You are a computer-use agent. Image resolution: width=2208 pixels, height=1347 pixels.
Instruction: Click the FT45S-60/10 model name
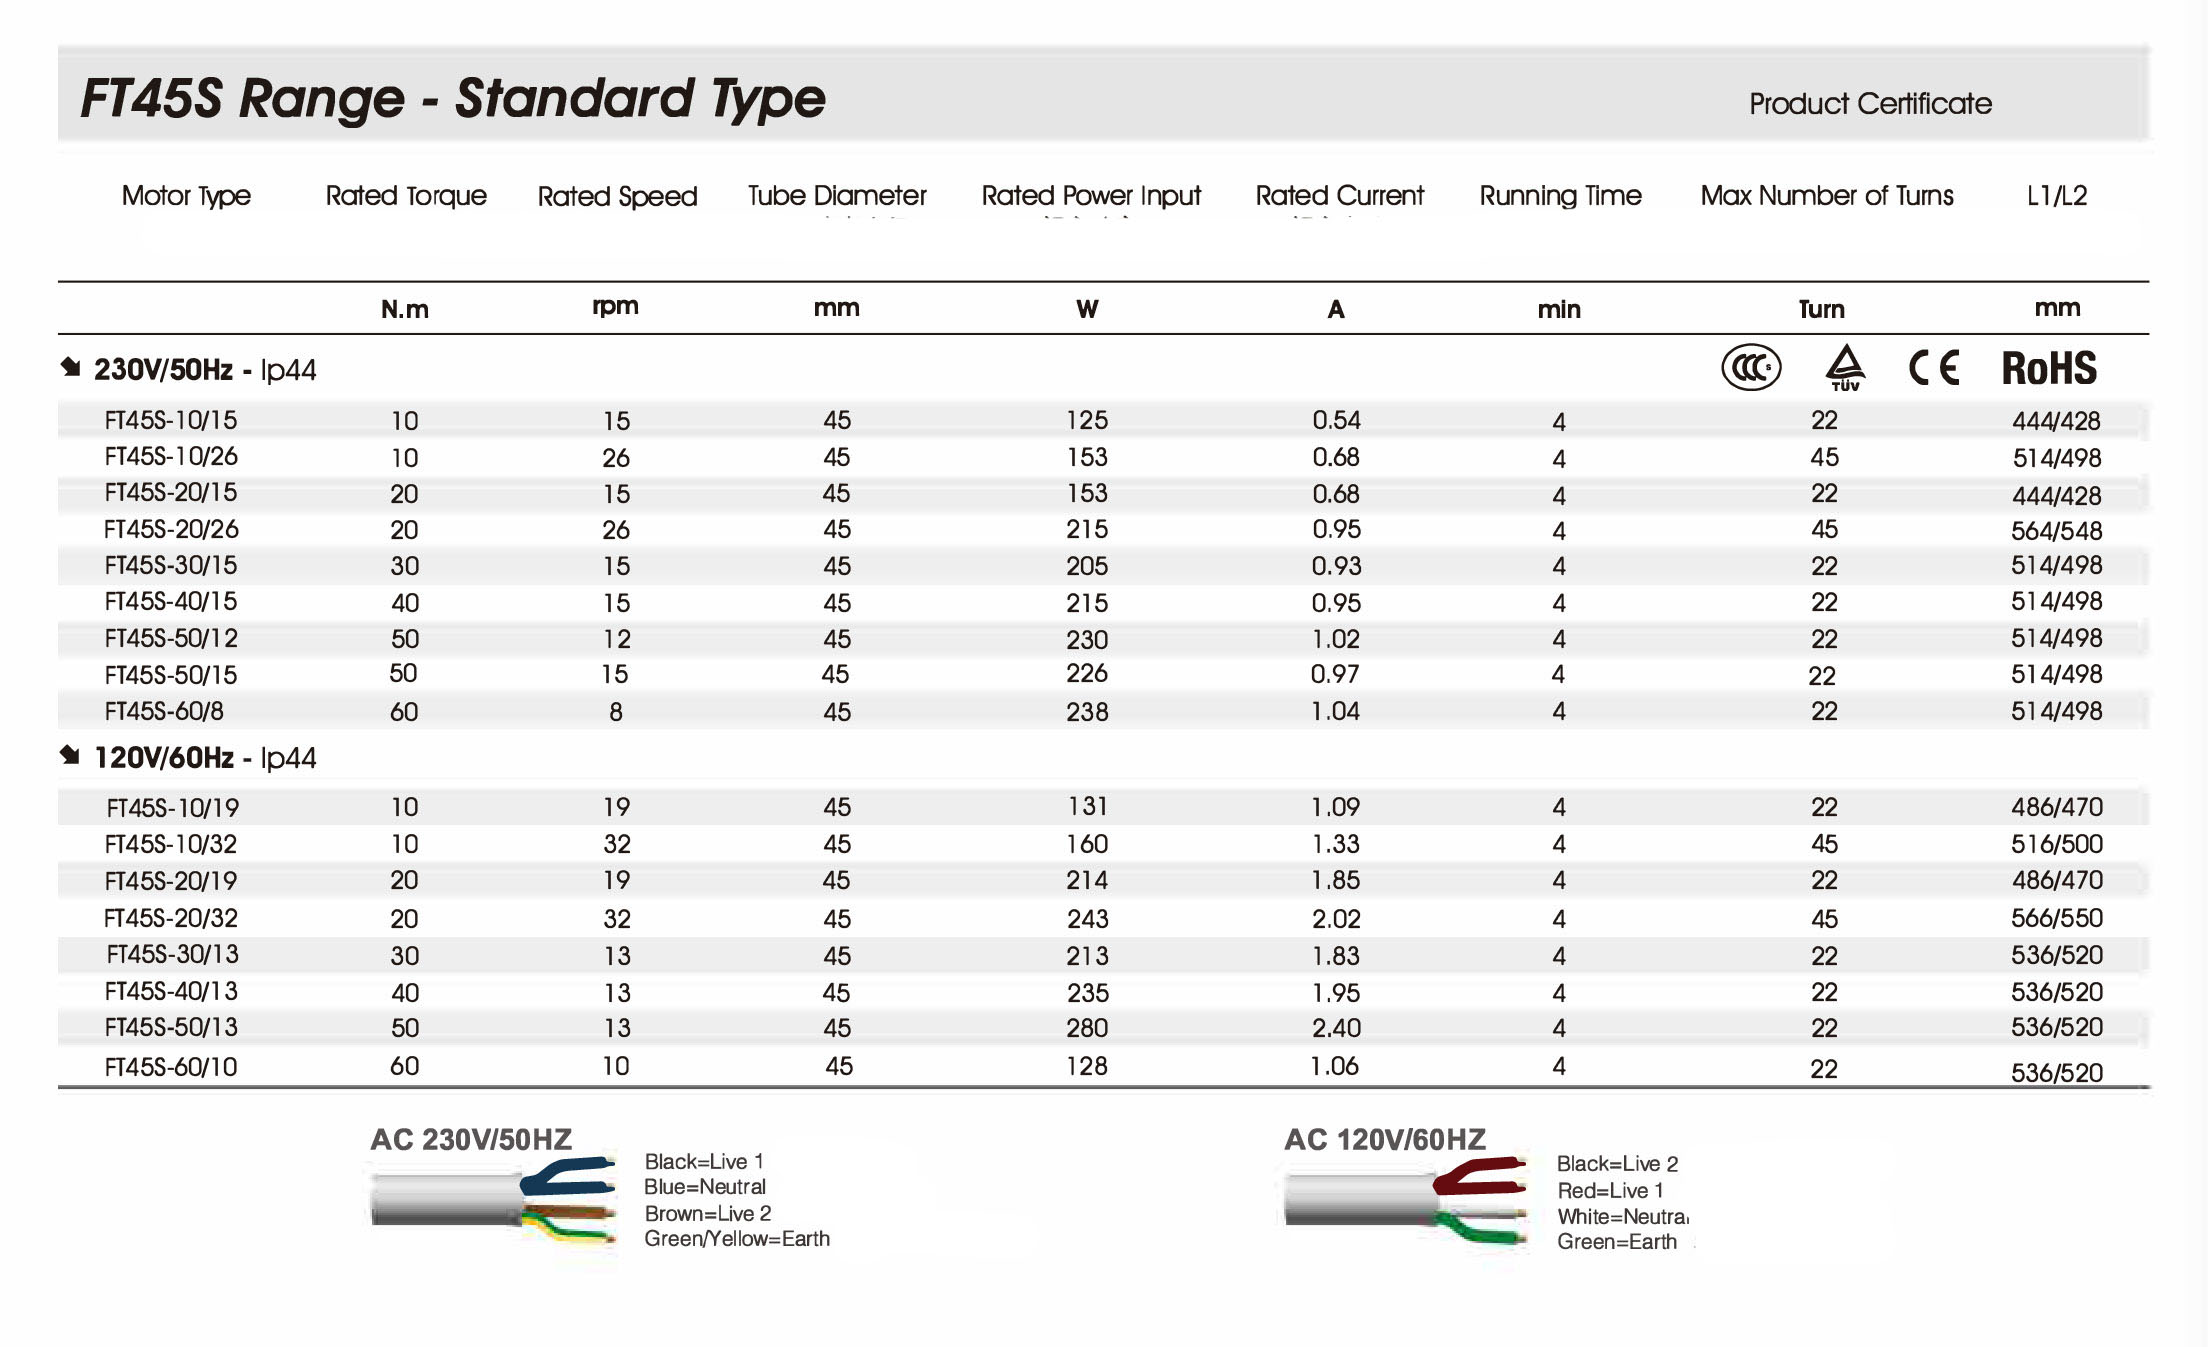pos(171,1067)
